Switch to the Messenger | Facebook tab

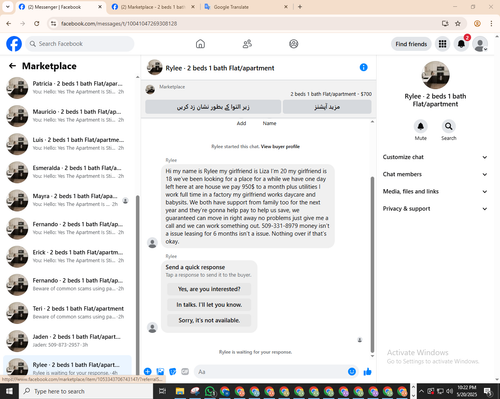point(60,7)
